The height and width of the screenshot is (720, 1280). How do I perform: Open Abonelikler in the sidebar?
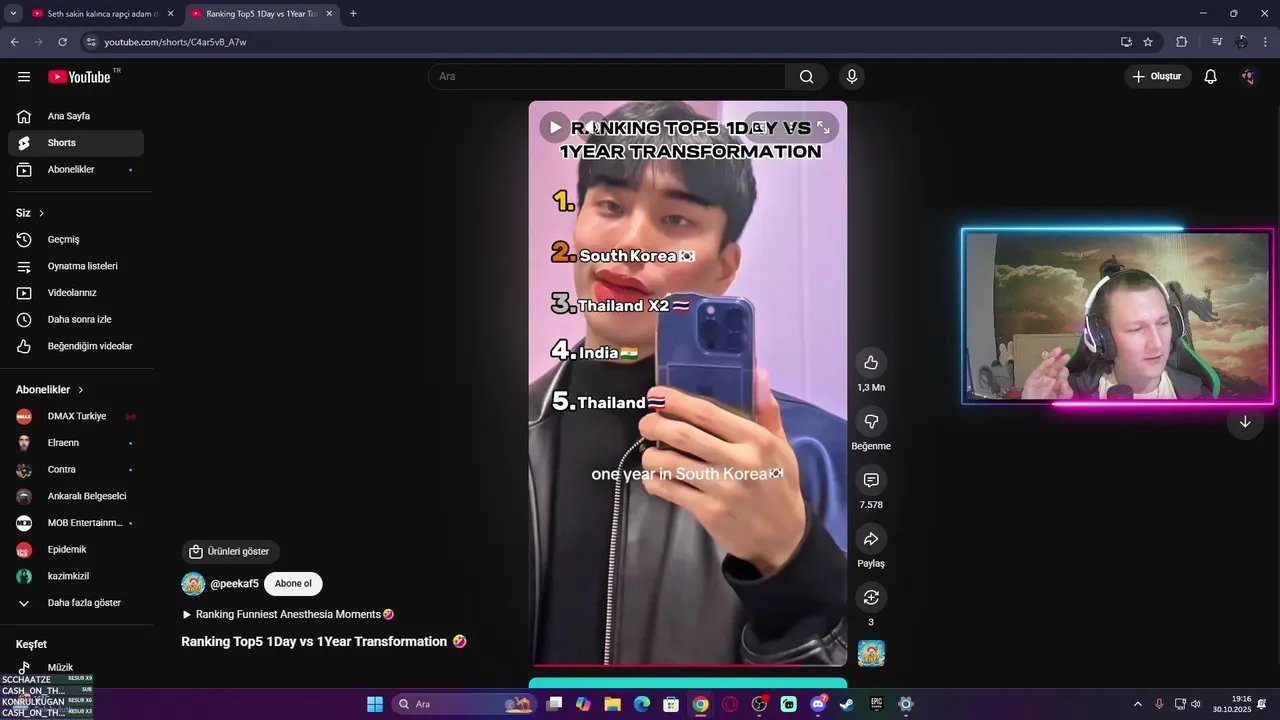point(76,170)
